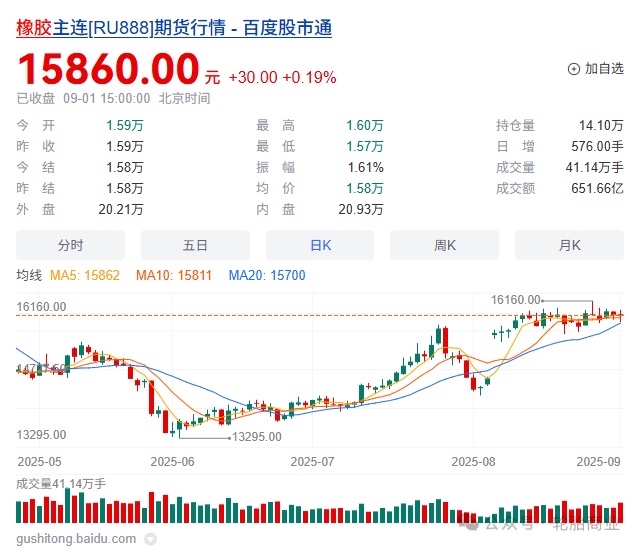Select the 日K chart tab
Screen dimensions: 640x552
pos(320,245)
